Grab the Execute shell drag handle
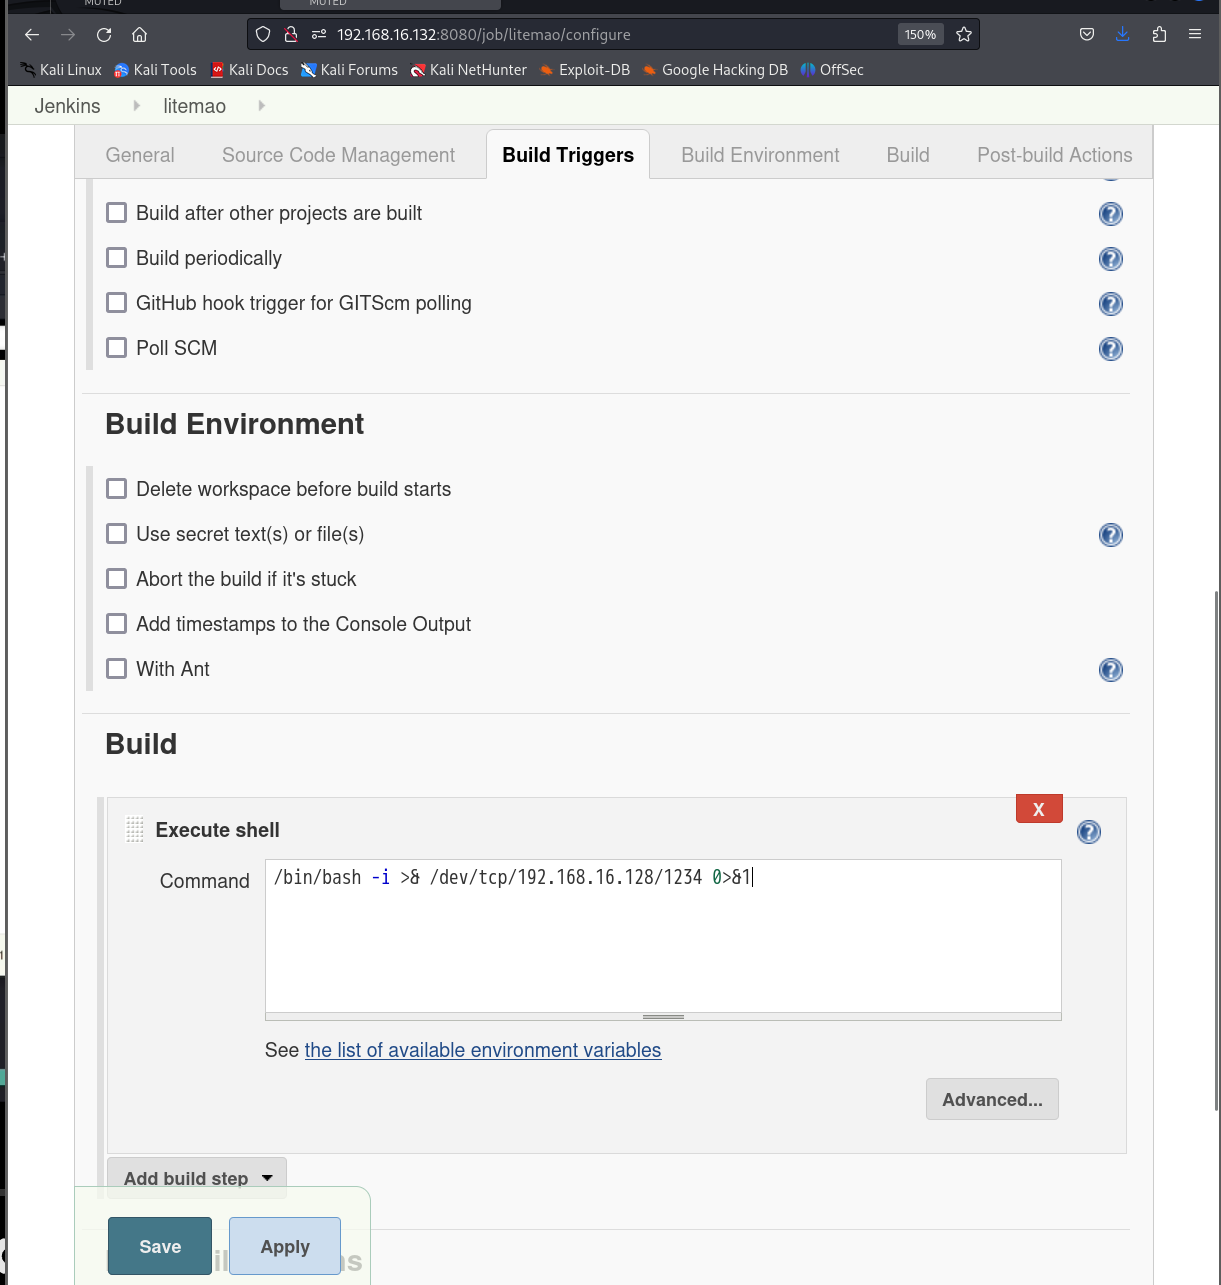The height and width of the screenshot is (1285, 1221). point(135,829)
